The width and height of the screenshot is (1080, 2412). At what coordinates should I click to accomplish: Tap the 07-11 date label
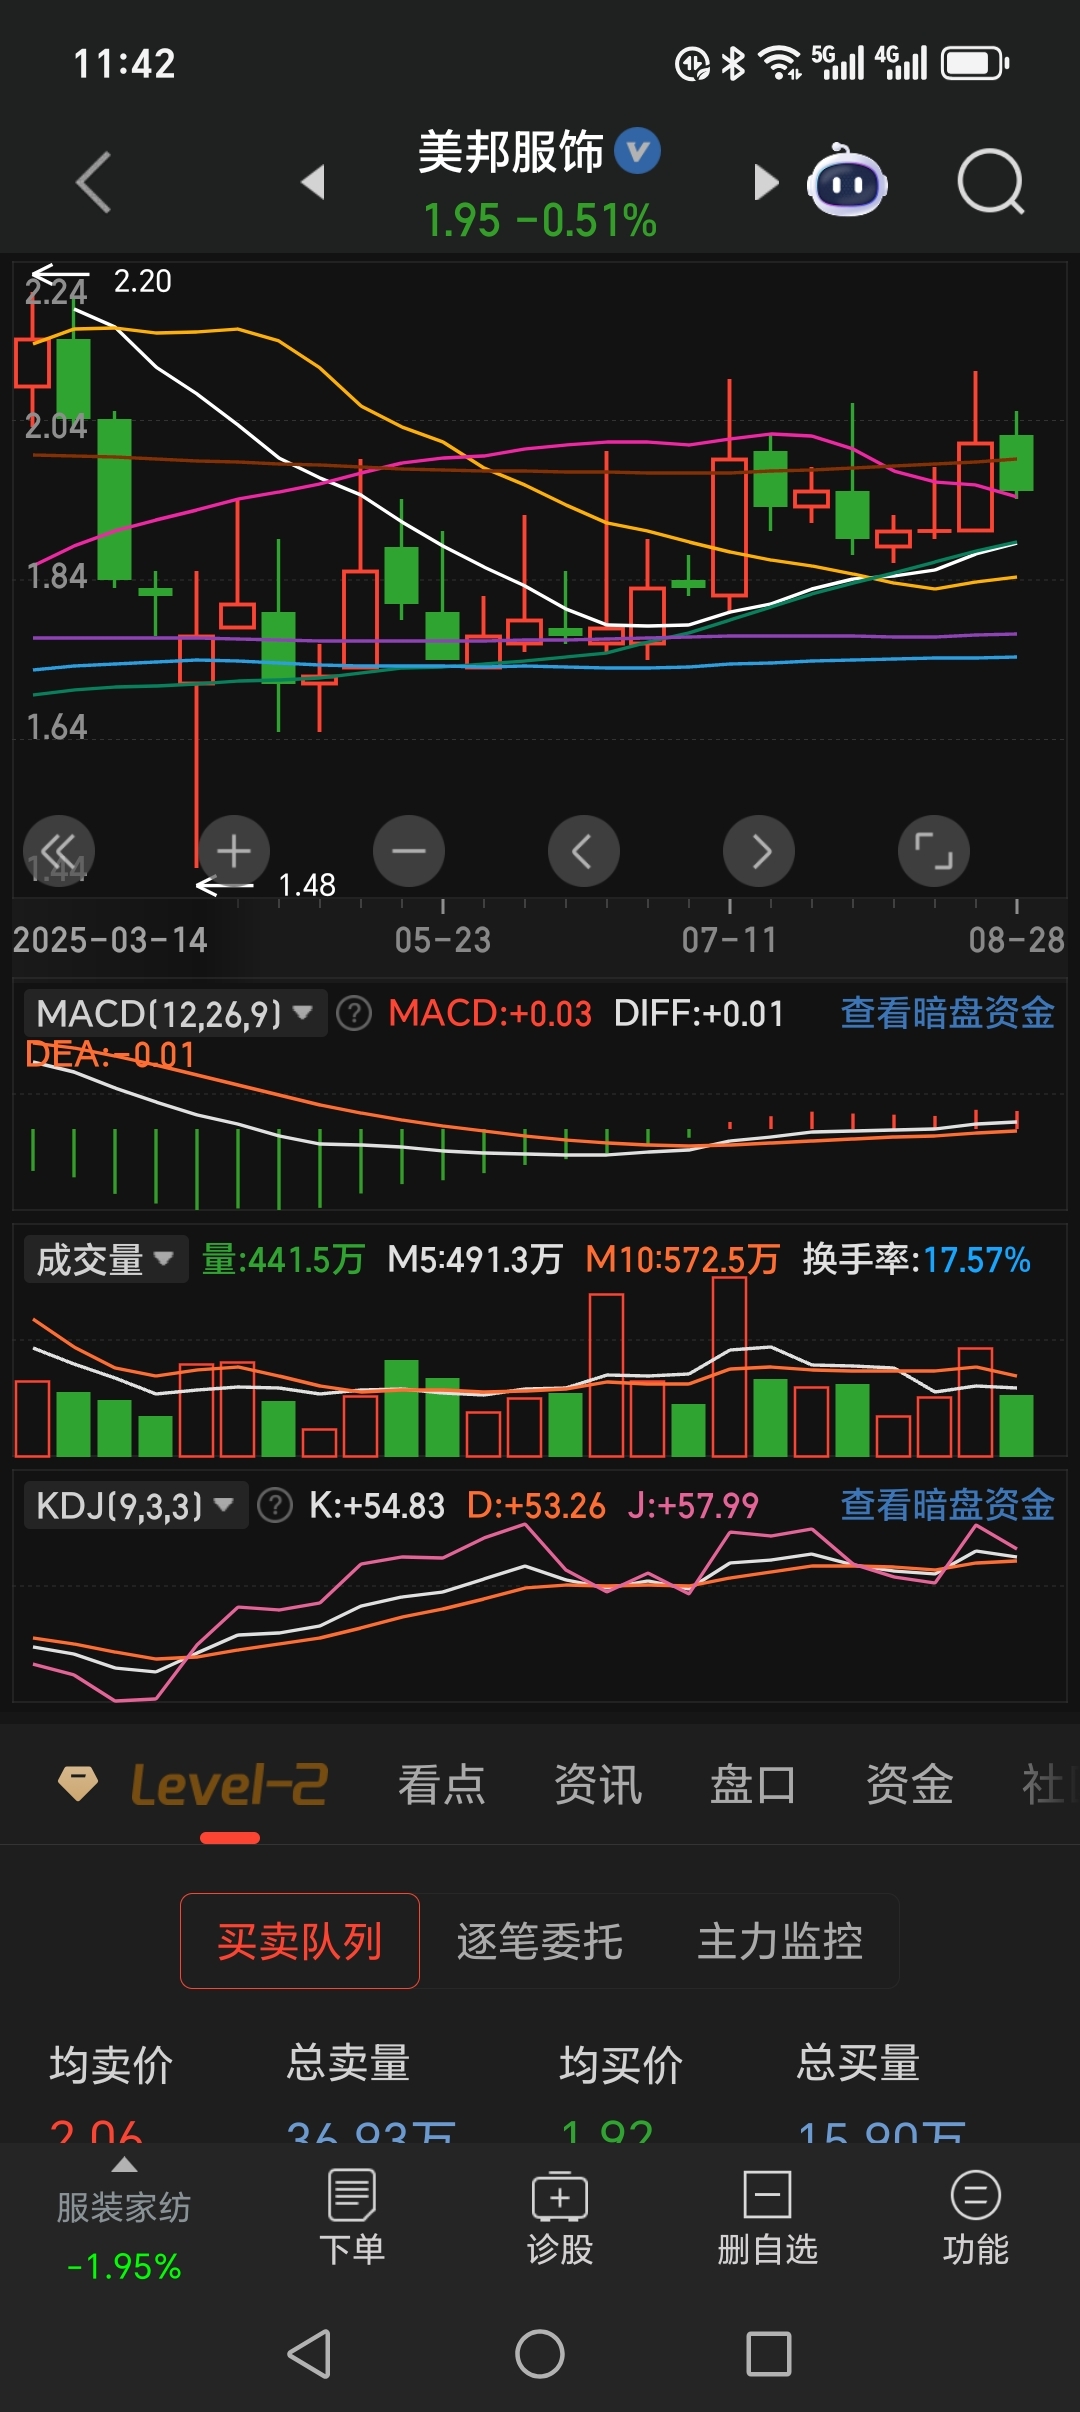pyautogui.click(x=730, y=940)
